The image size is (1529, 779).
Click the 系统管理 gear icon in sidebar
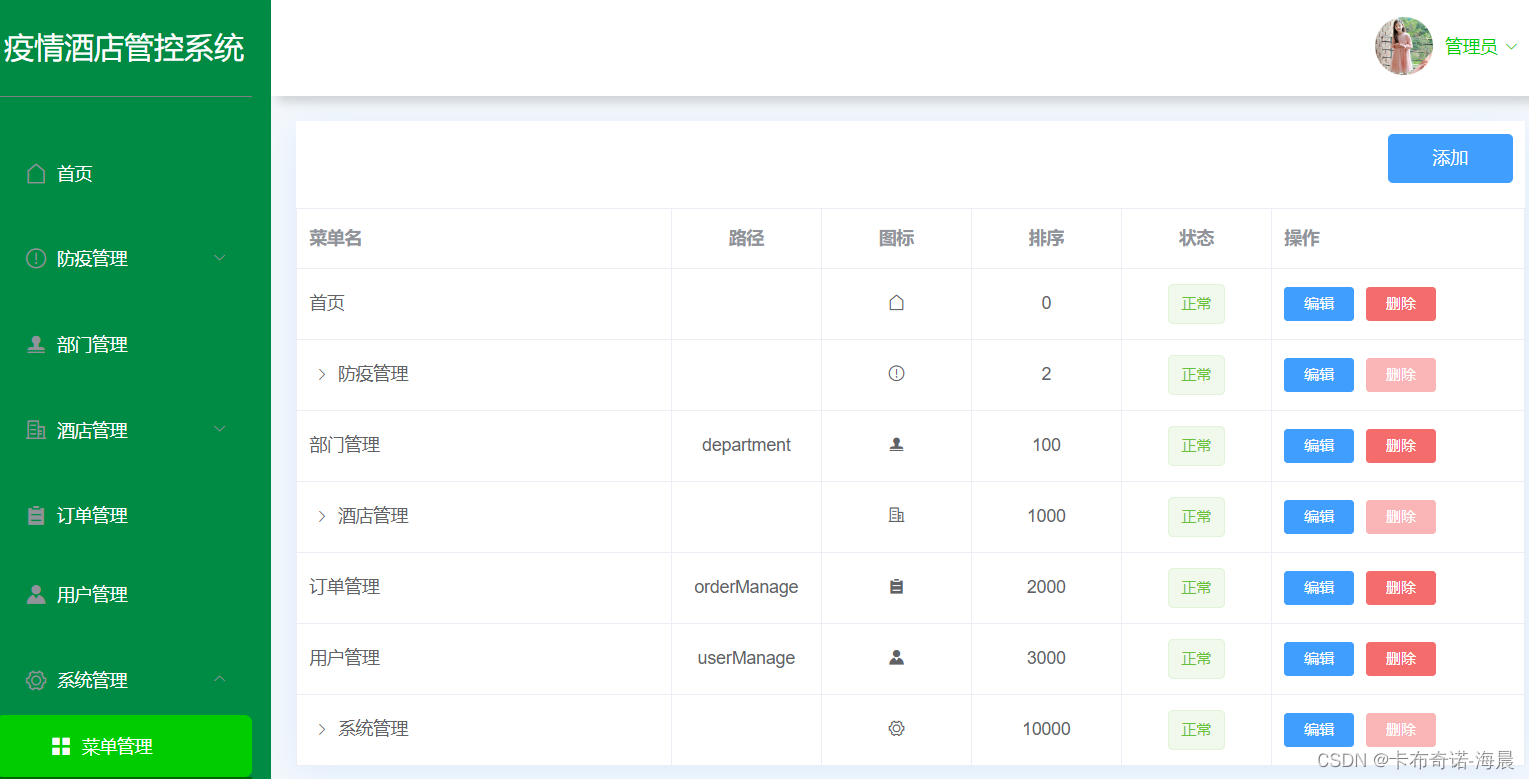[x=37, y=680]
